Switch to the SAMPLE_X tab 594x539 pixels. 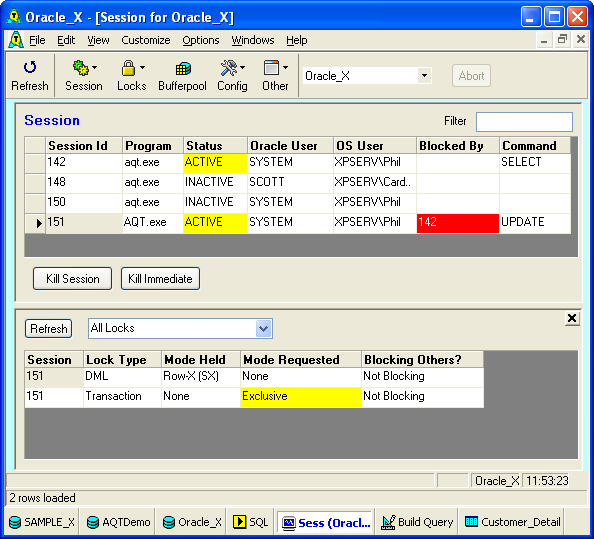(42, 522)
